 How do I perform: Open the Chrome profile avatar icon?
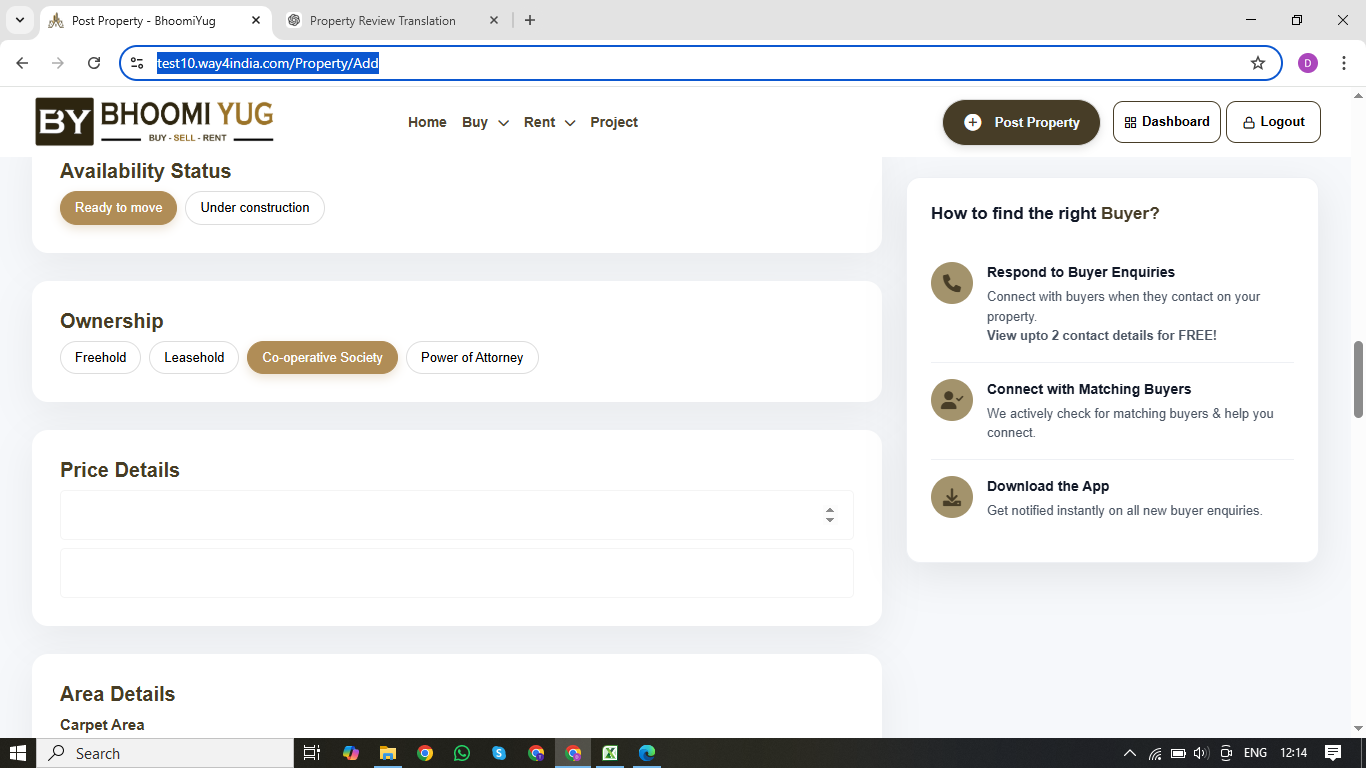[x=1307, y=63]
